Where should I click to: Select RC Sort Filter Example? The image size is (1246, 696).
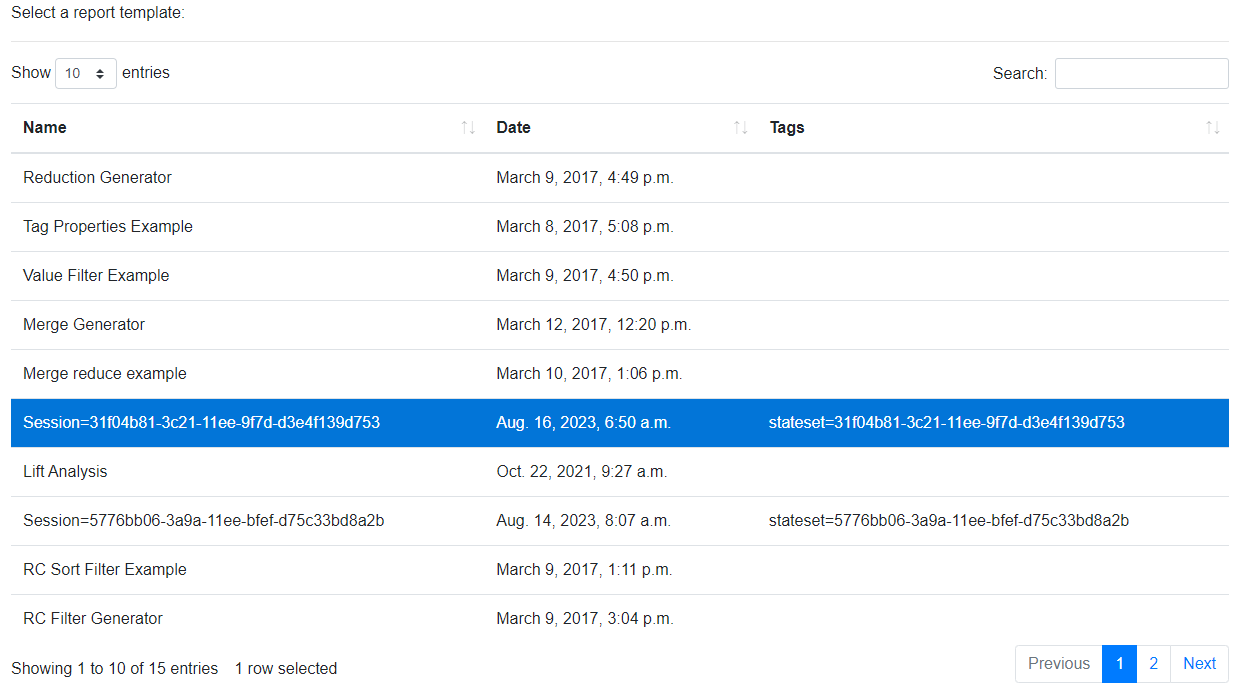pyautogui.click(x=105, y=570)
